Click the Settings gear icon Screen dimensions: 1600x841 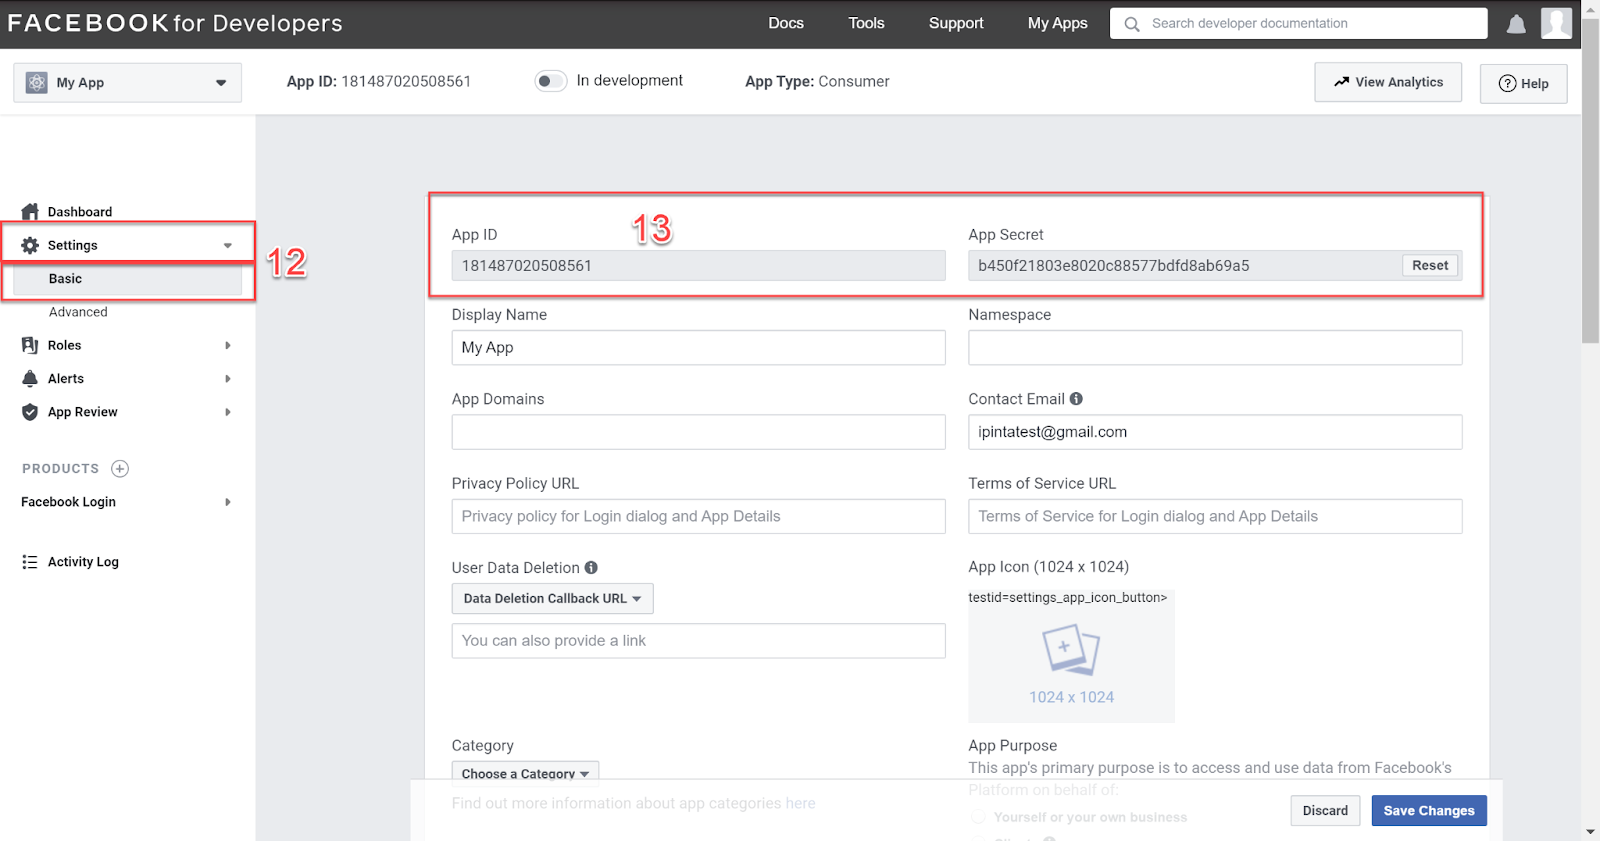[x=30, y=245]
